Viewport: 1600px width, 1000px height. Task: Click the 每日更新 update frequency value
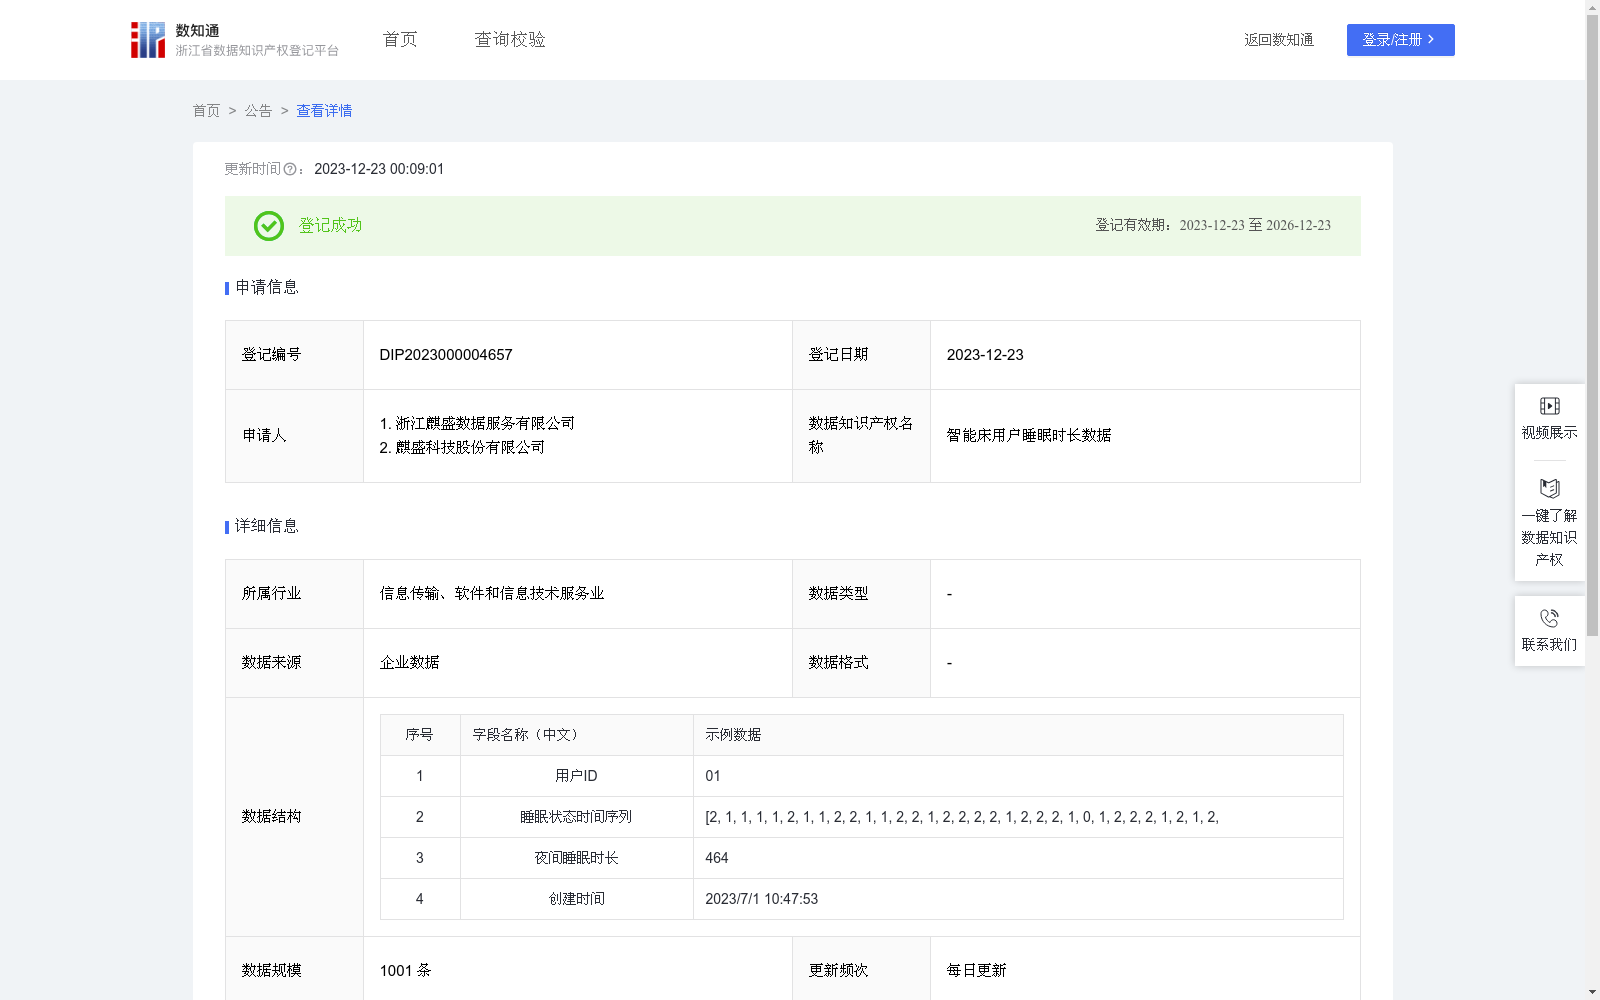(x=976, y=971)
